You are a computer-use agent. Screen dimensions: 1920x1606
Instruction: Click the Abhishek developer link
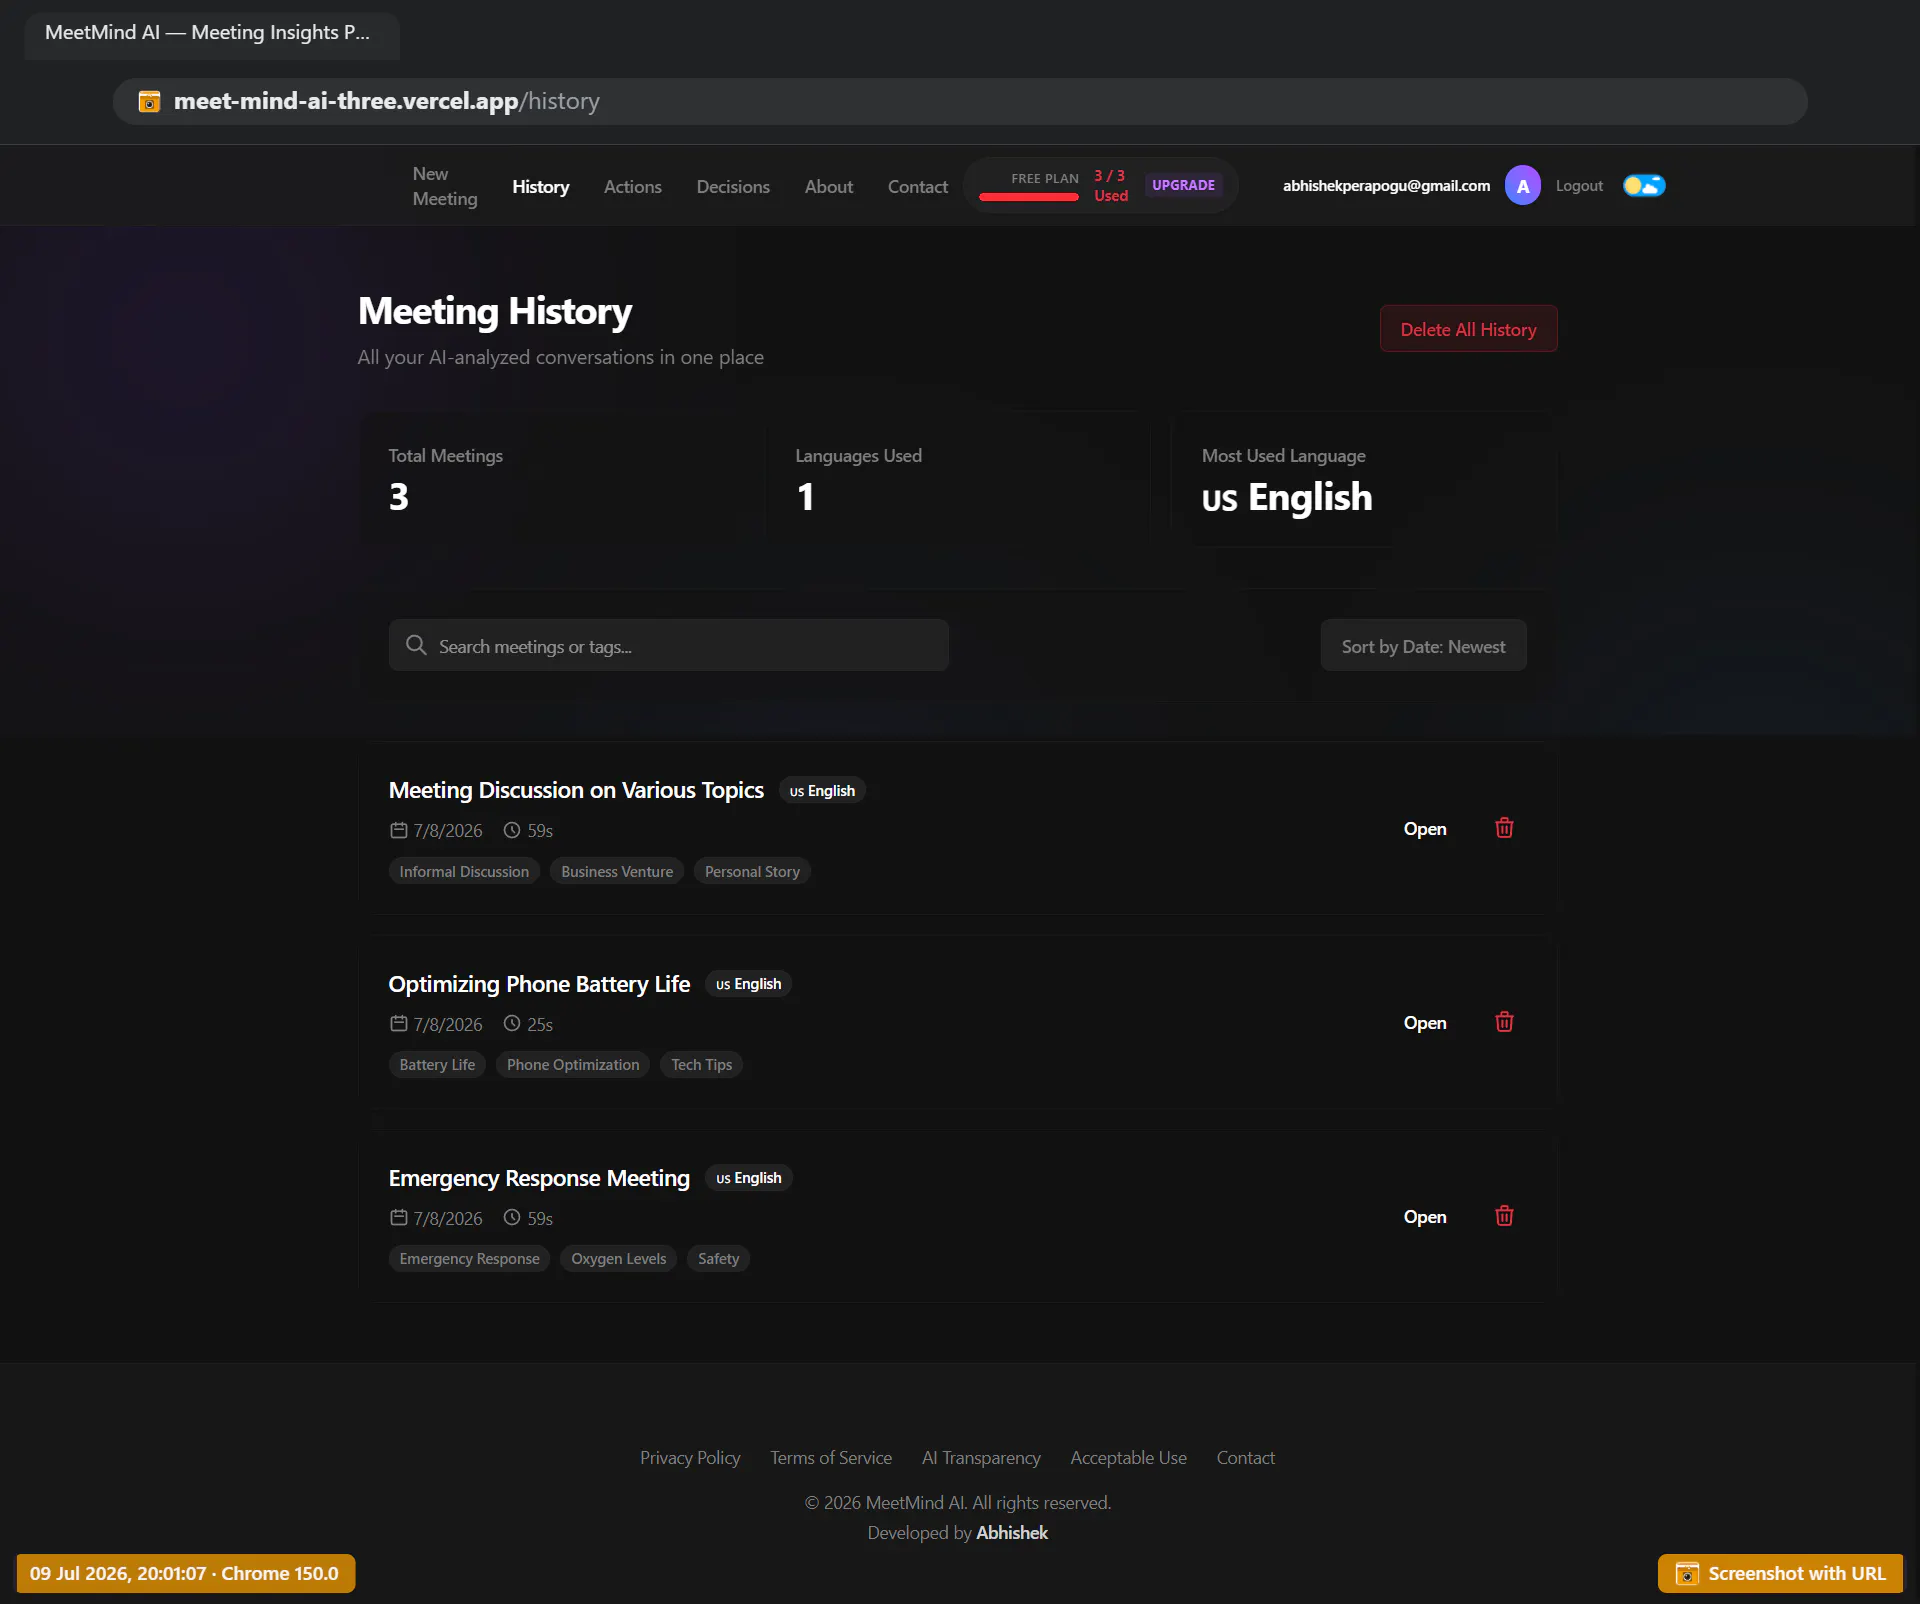[1012, 1534]
